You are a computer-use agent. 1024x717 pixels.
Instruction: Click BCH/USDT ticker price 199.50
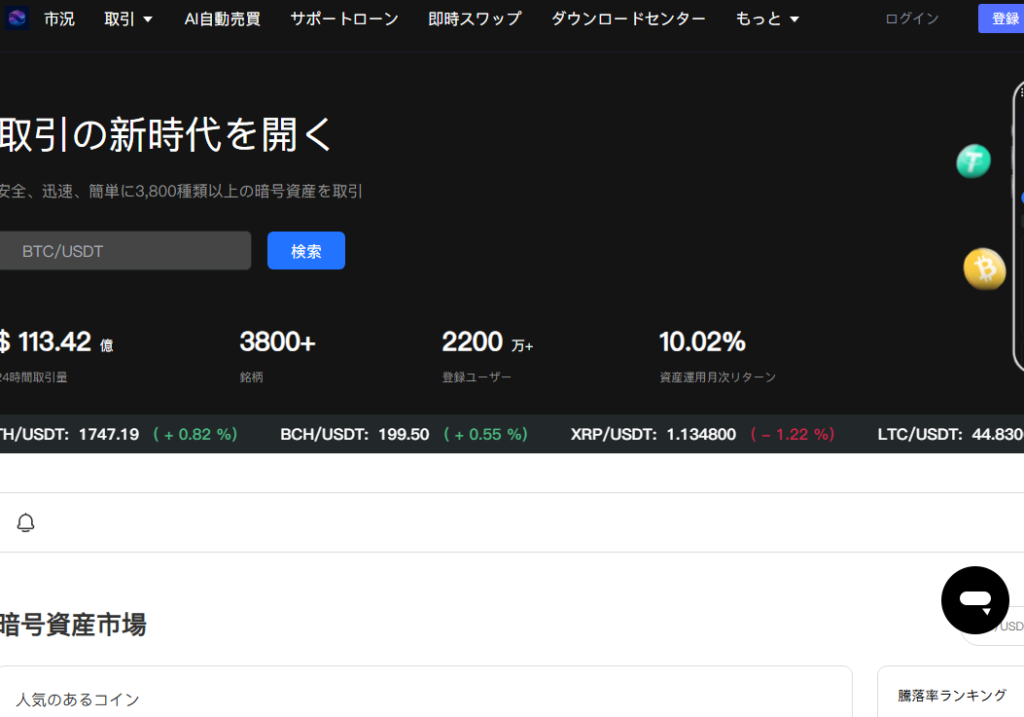tap(404, 434)
